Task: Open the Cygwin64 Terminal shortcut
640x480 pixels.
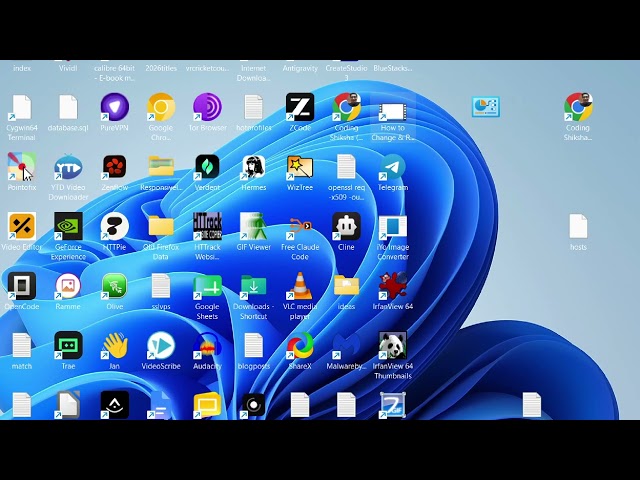Action: 22,108
